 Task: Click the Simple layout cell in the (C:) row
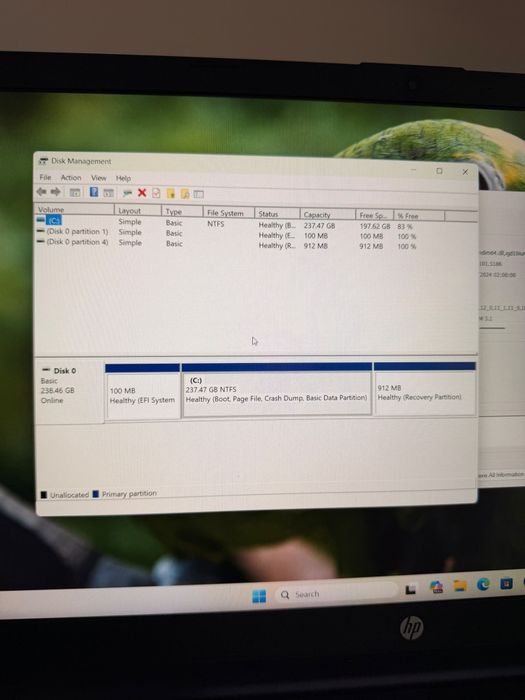[x=130, y=221]
